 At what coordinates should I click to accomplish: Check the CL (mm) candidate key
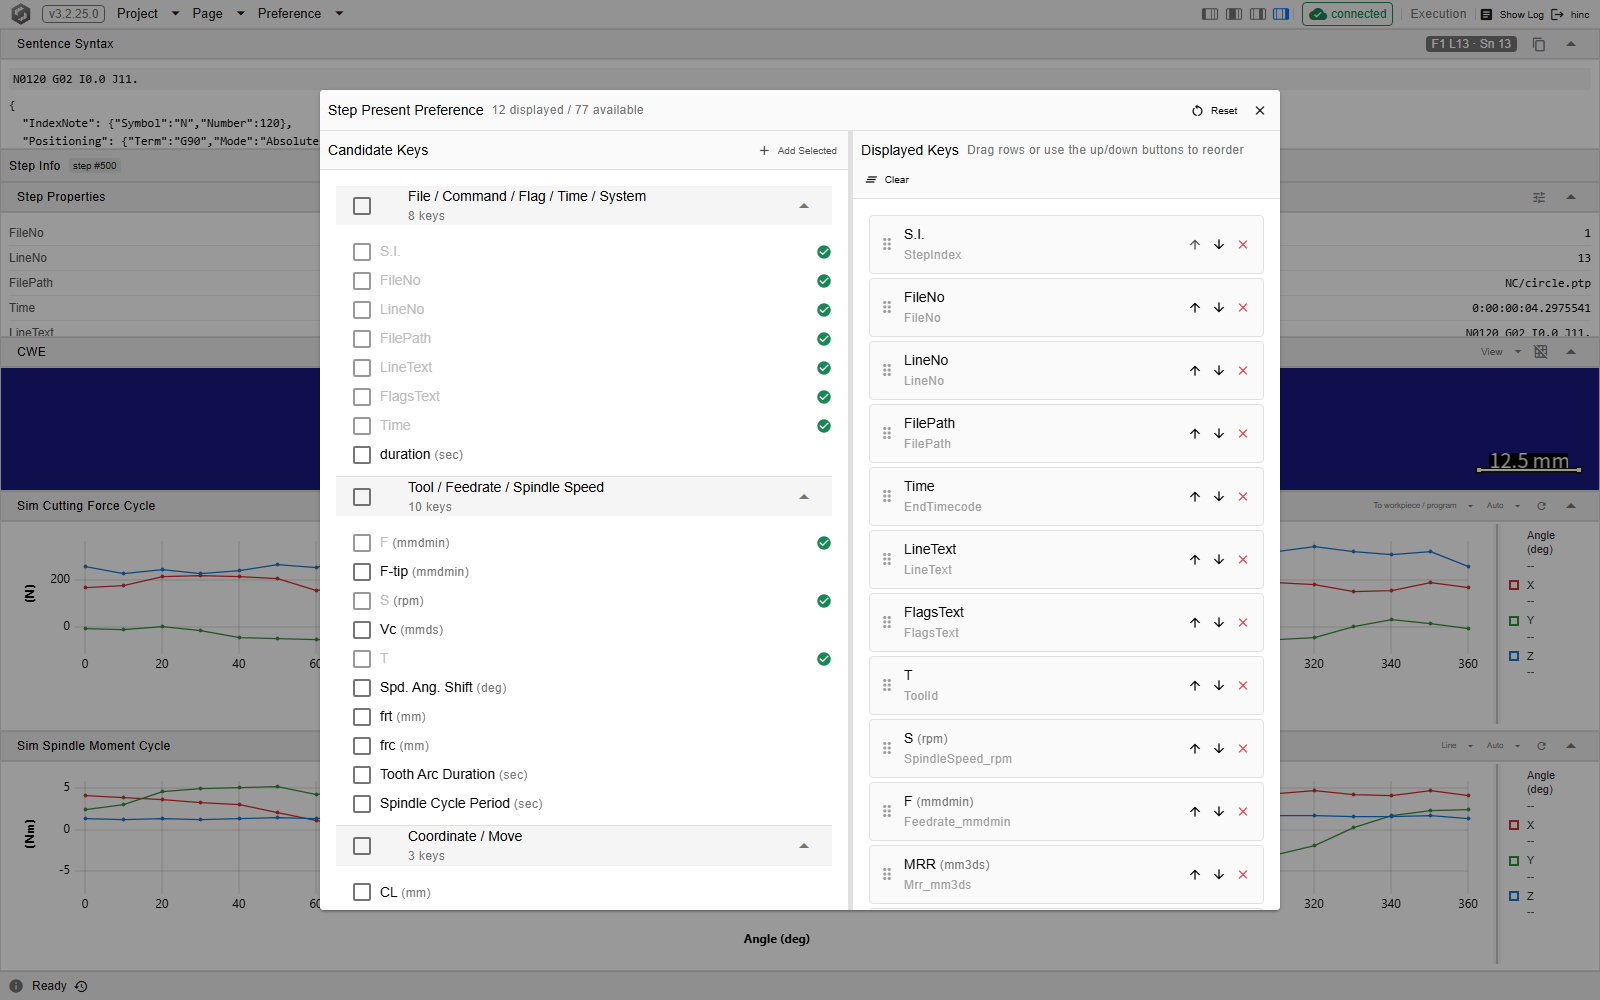click(x=362, y=892)
